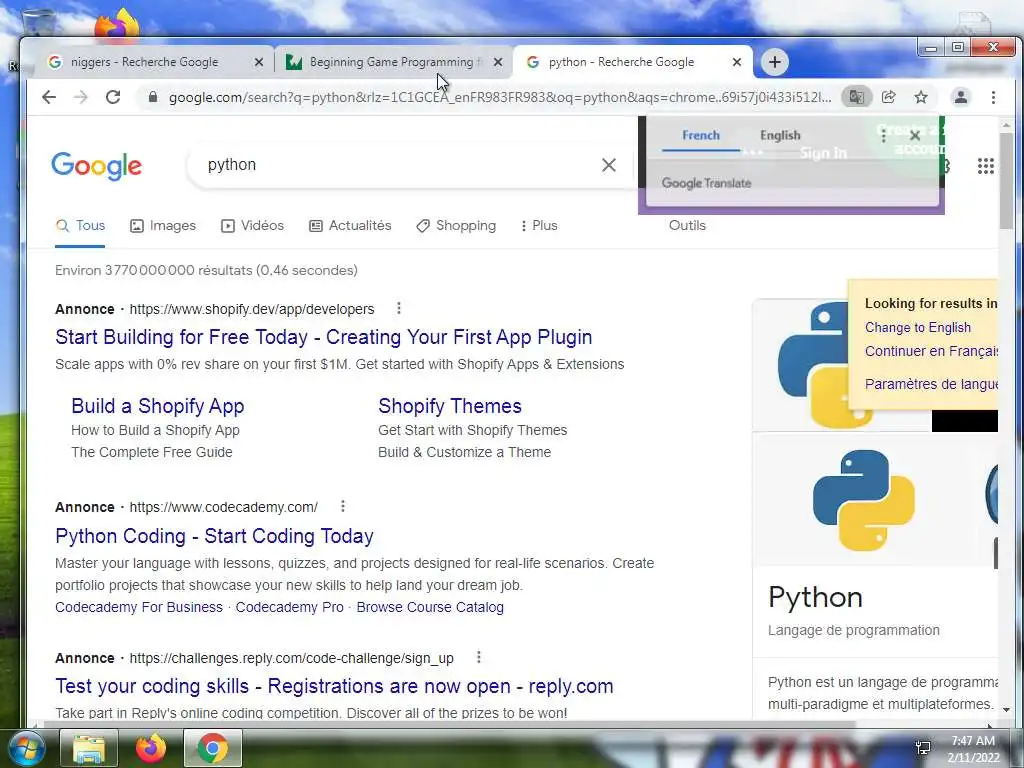Open Codecademy For Business link
1024x768 pixels.
(138, 607)
